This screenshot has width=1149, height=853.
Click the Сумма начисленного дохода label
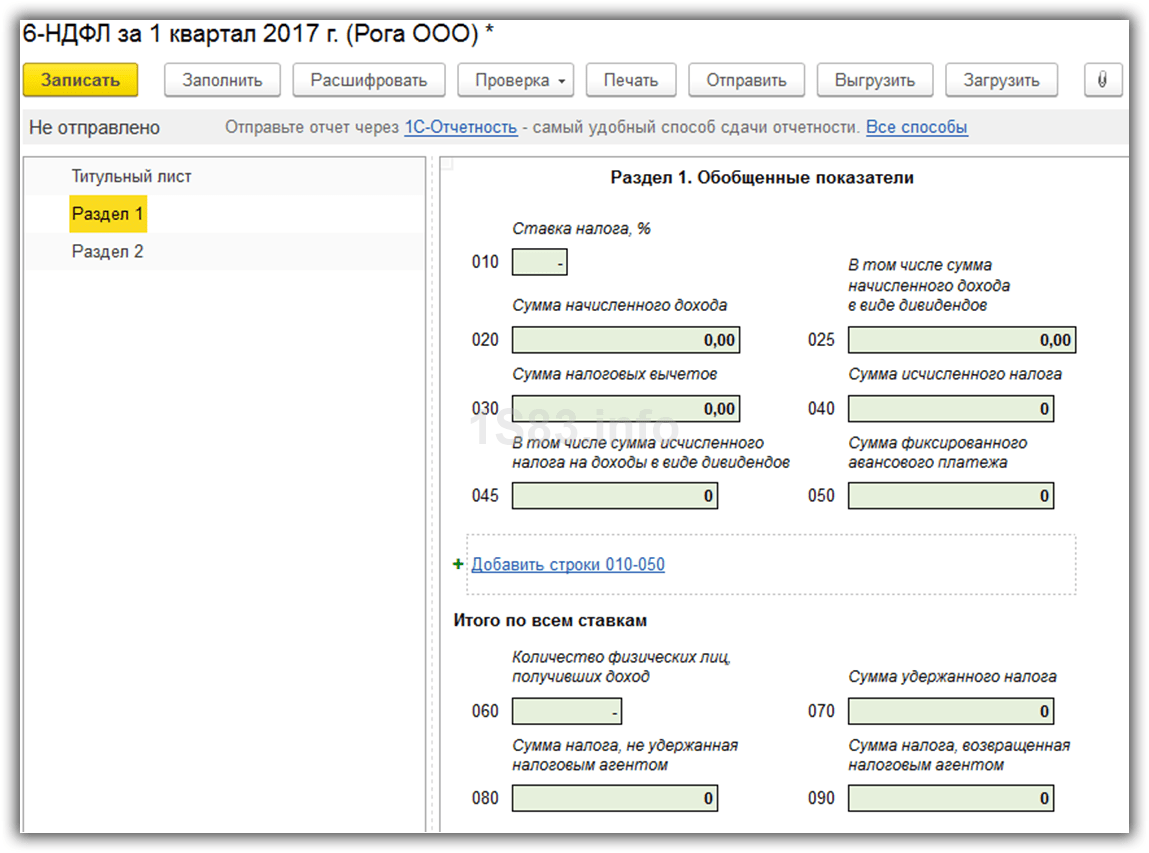(x=620, y=305)
